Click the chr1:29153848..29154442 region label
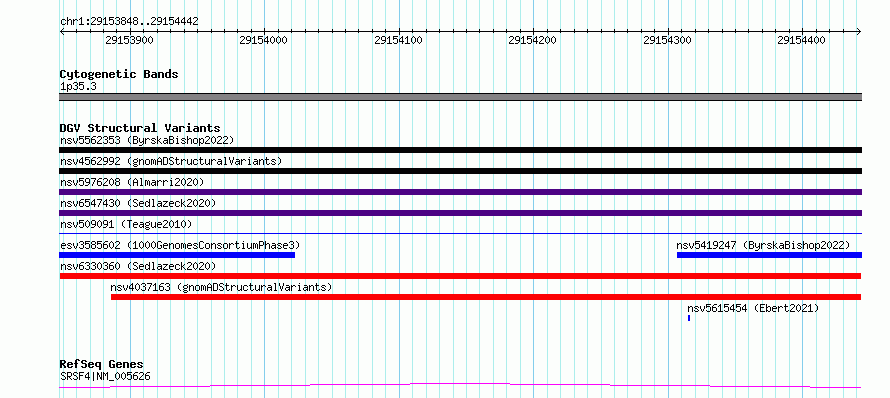This screenshot has width=890, height=398. 129,22
